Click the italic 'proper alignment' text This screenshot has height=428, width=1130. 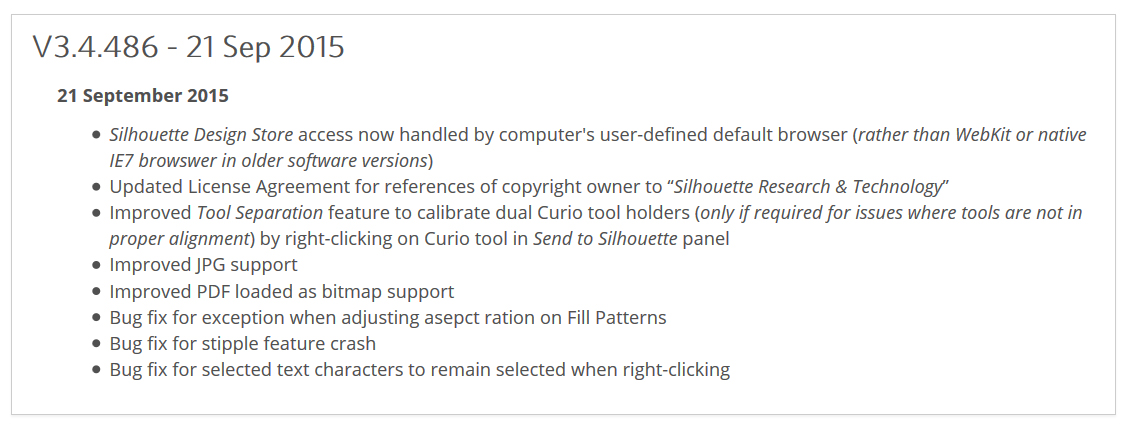pos(179,238)
